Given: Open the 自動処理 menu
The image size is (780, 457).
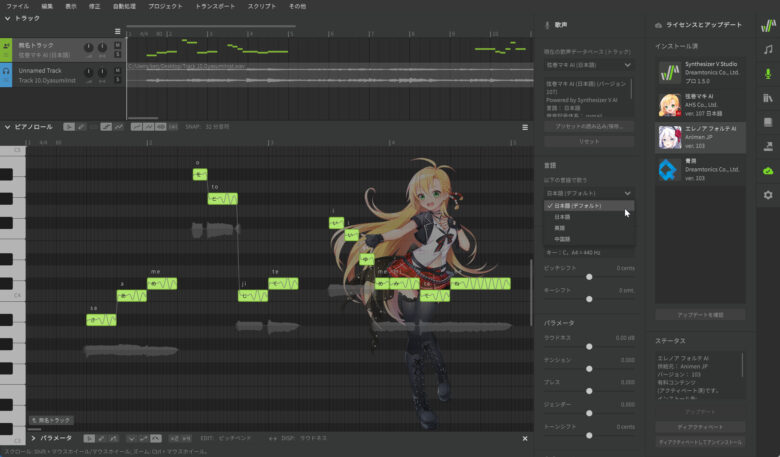Looking at the screenshot, I should (x=124, y=6).
